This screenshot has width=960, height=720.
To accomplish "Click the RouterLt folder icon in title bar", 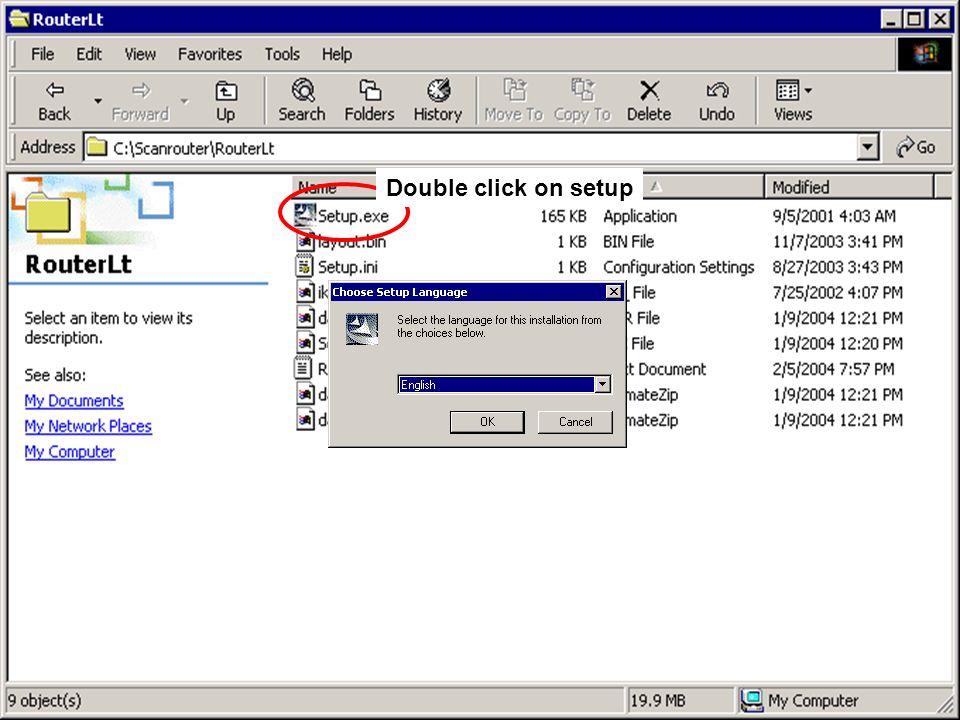I will (x=19, y=19).
